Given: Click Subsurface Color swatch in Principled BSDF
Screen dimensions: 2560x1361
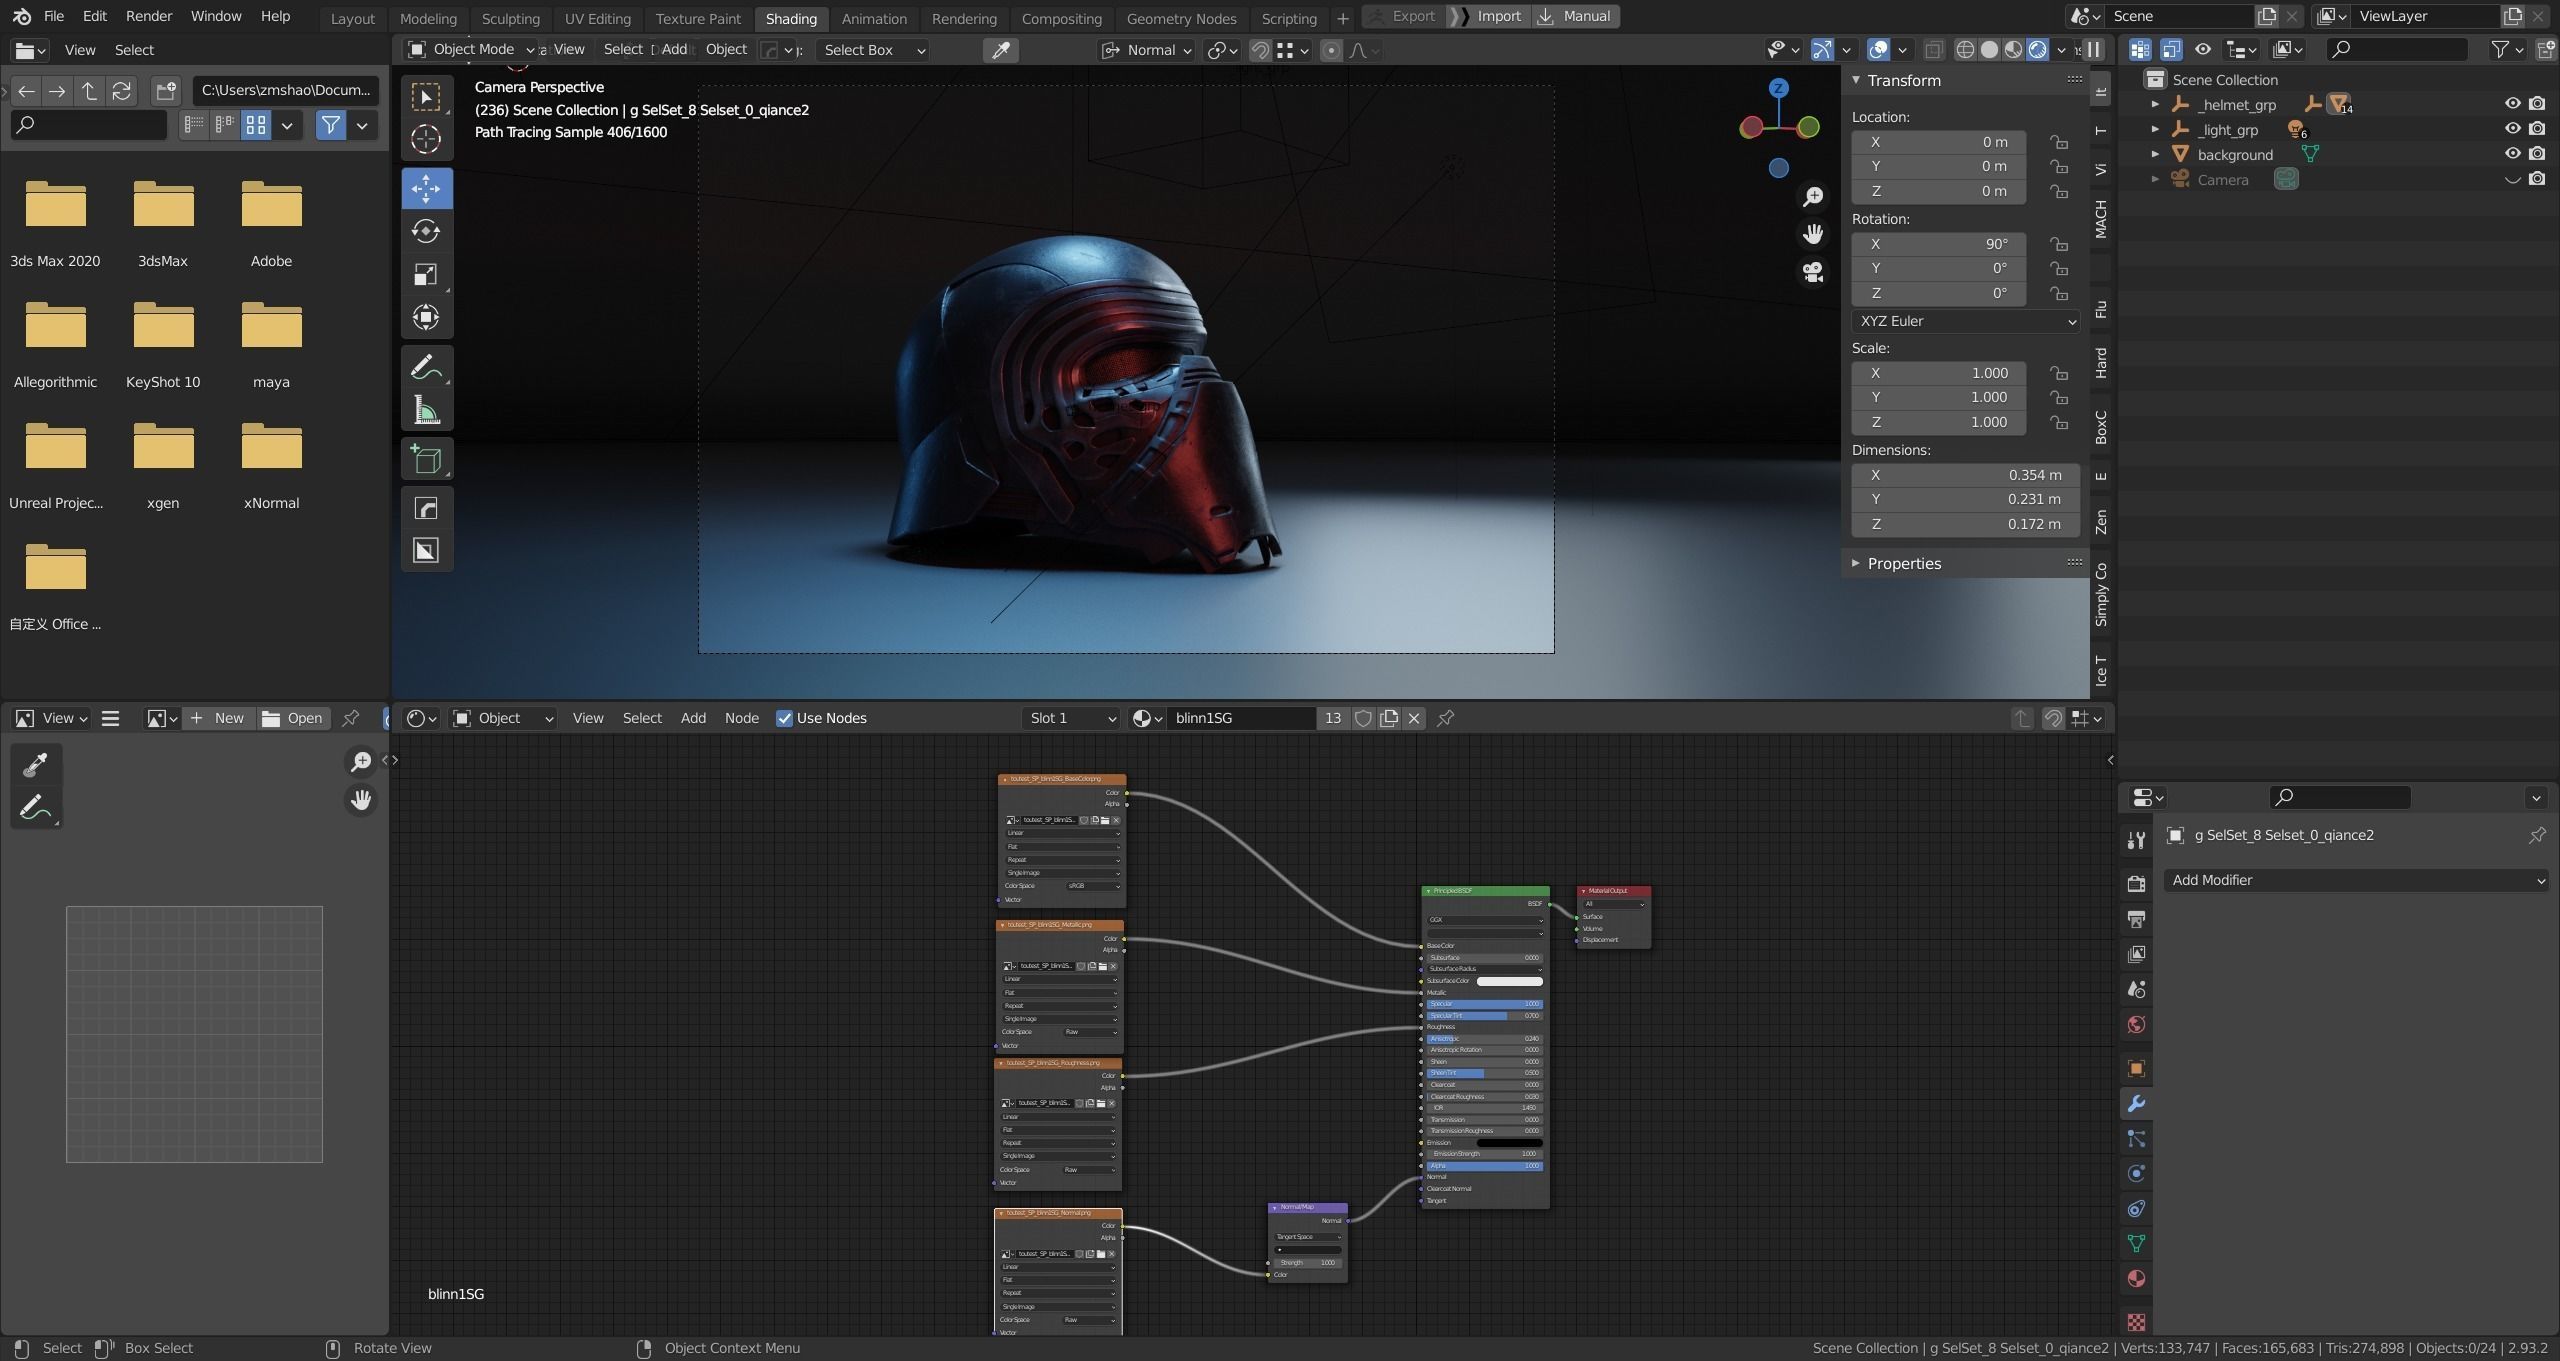Looking at the screenshot, I should [x=1510, y=981].
